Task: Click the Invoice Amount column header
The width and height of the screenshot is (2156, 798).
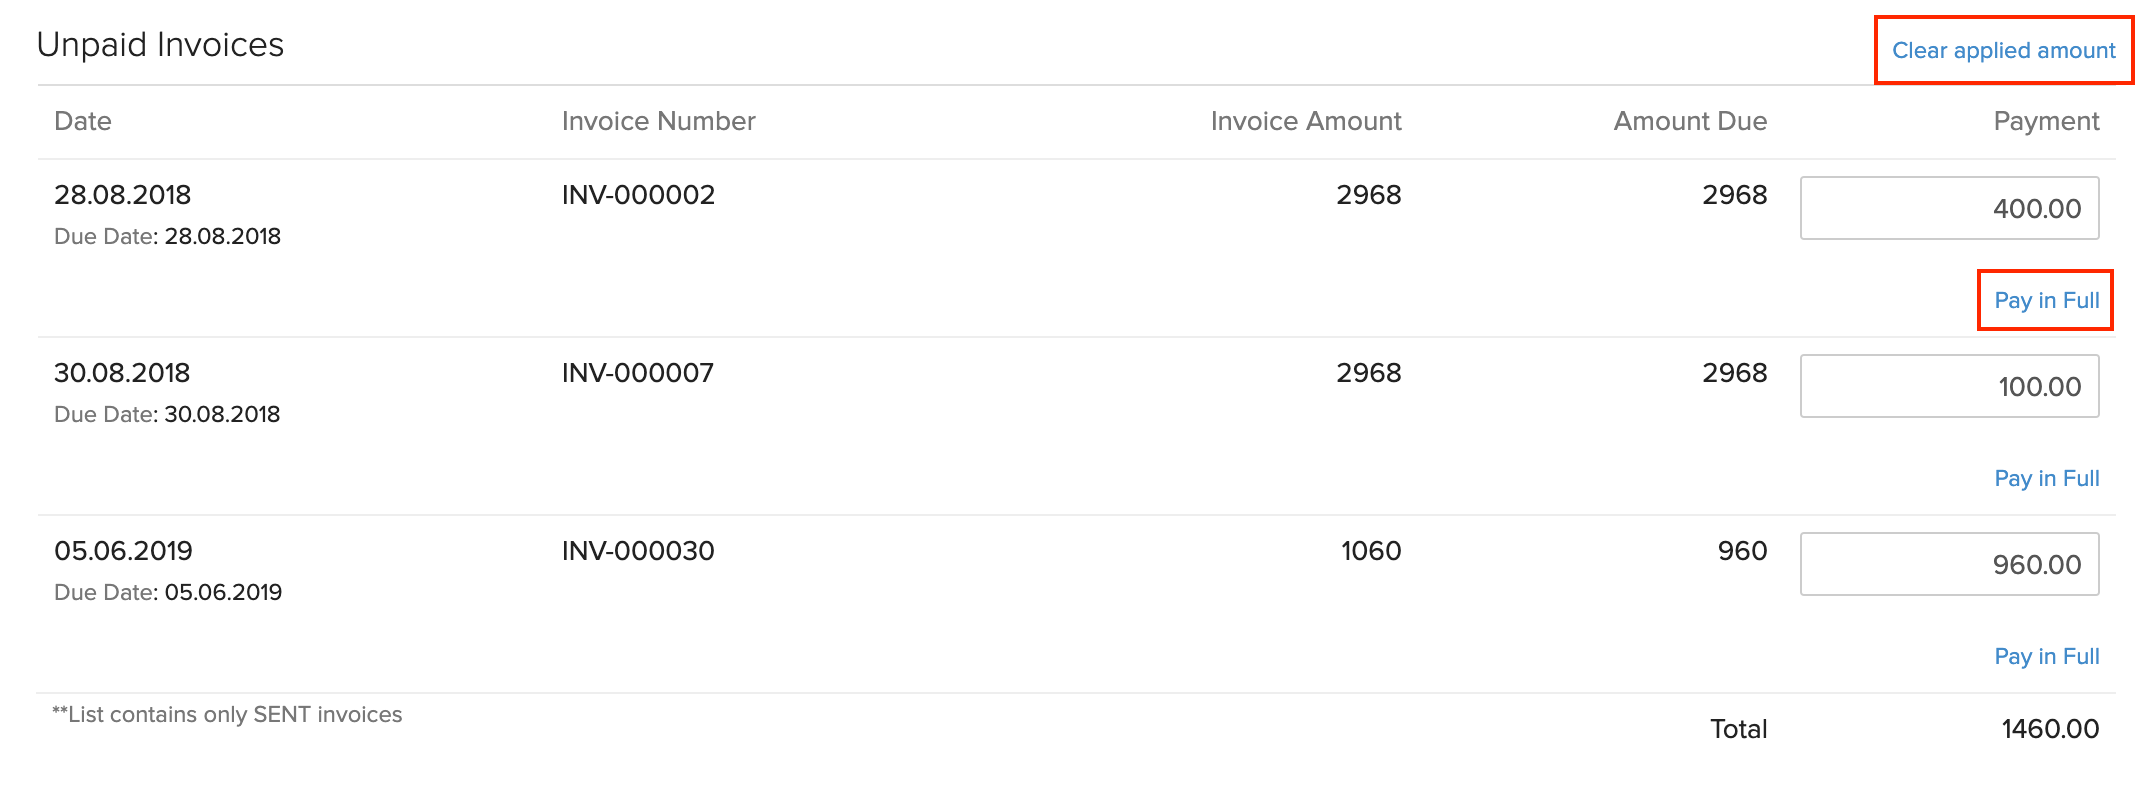Action: click(x=1305, y=121)
